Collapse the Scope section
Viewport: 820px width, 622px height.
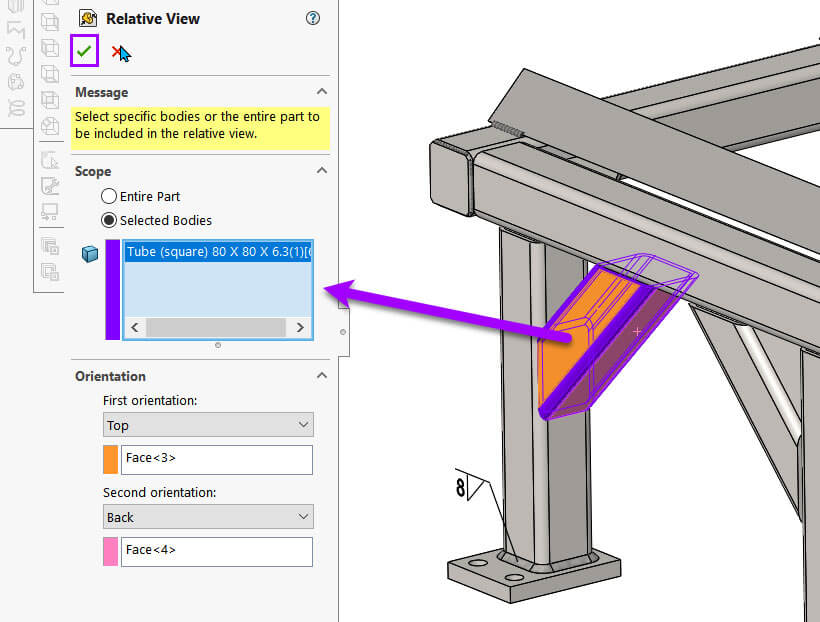322,170
